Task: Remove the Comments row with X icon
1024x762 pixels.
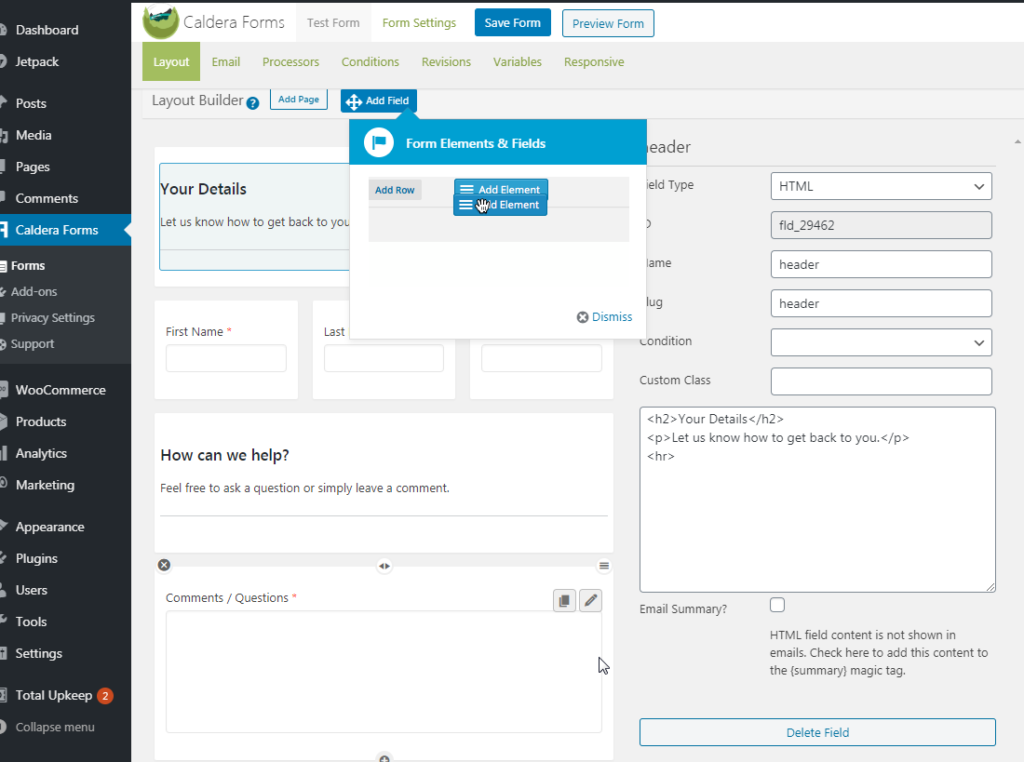Action: [x=164, y=565]
